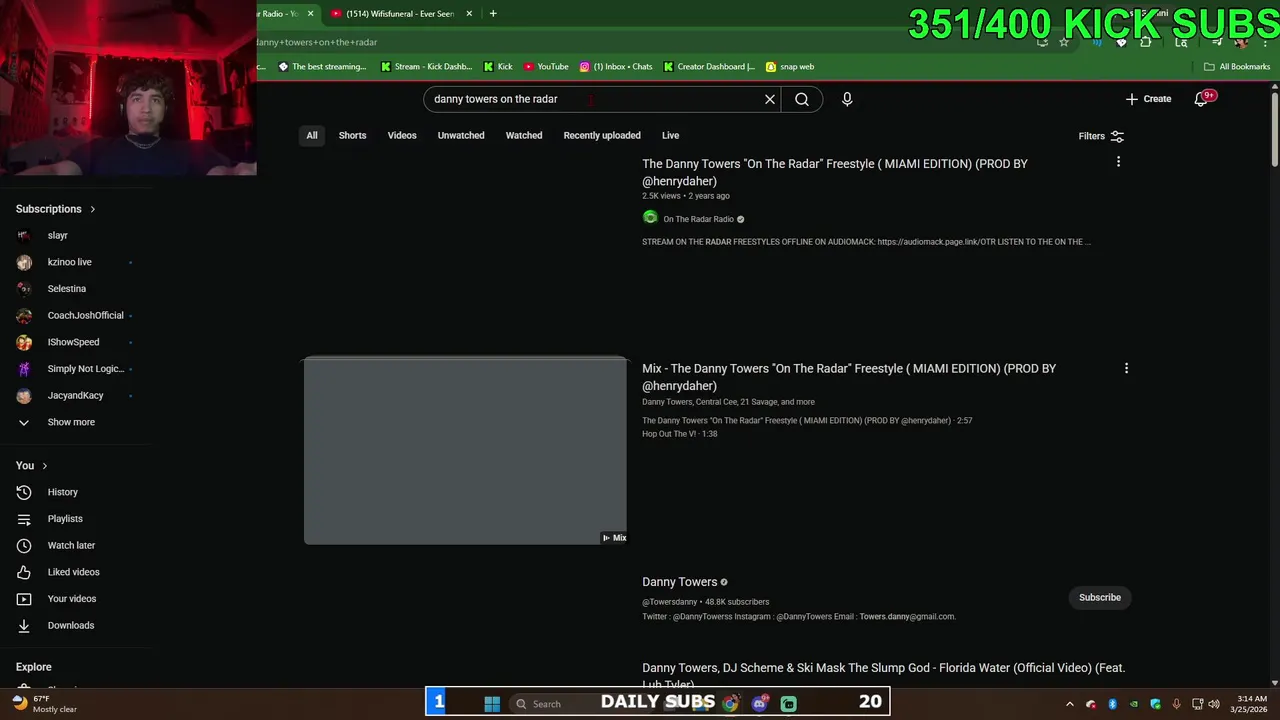Click the On The Radar Radio channel avatar

[x=650, y=218]
